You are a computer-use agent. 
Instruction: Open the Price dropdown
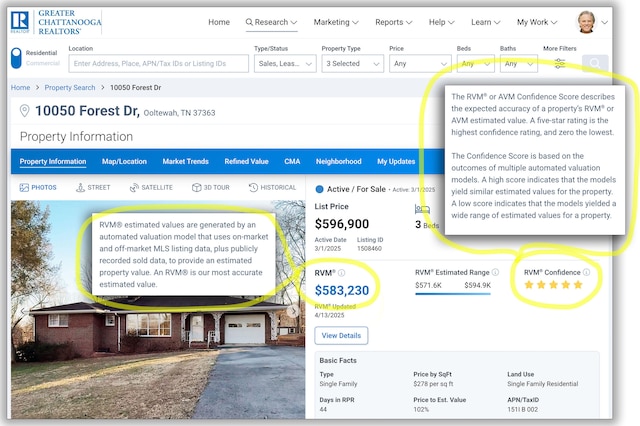(420, 64)
